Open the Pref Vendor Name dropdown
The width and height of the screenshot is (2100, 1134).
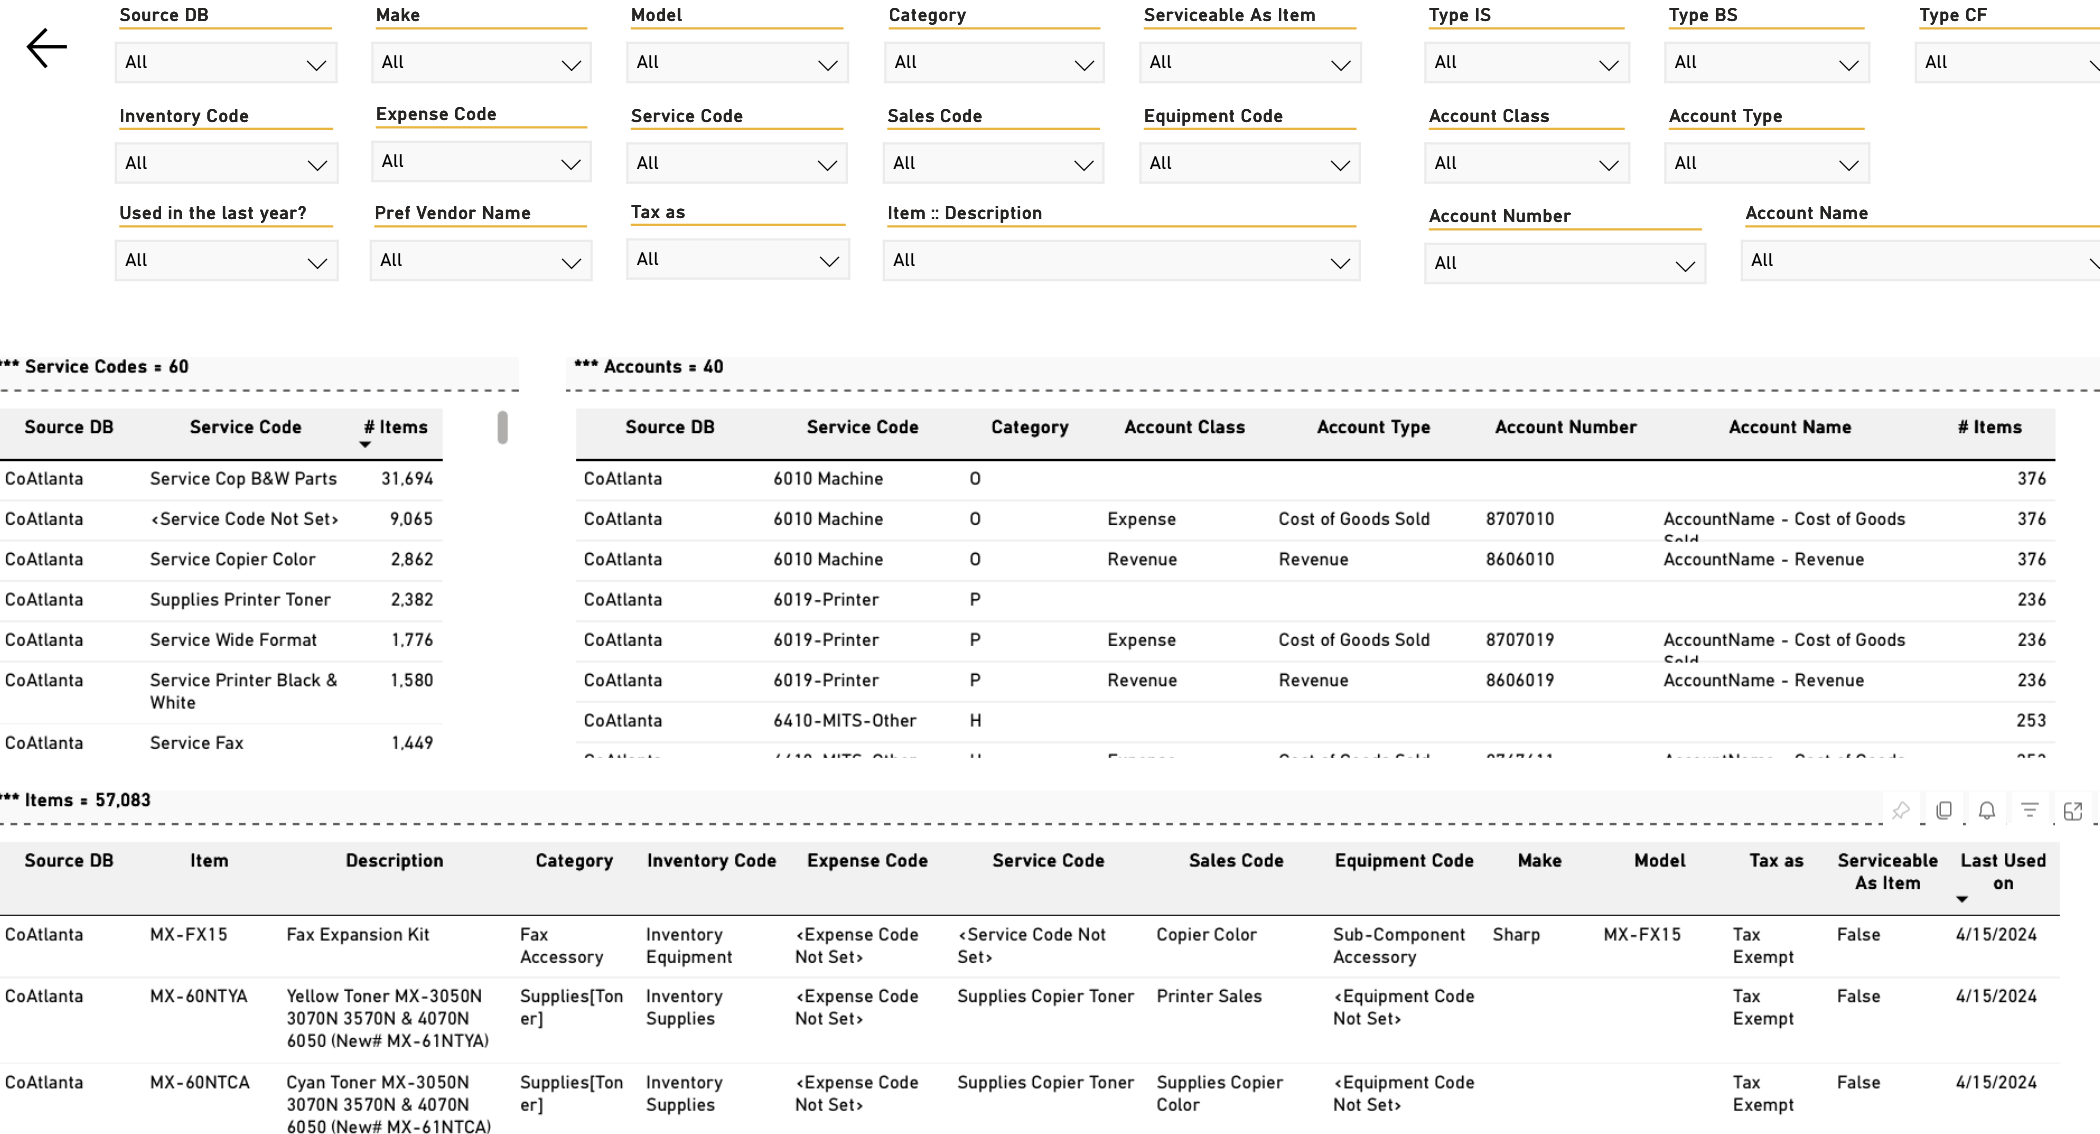[481, 261]
